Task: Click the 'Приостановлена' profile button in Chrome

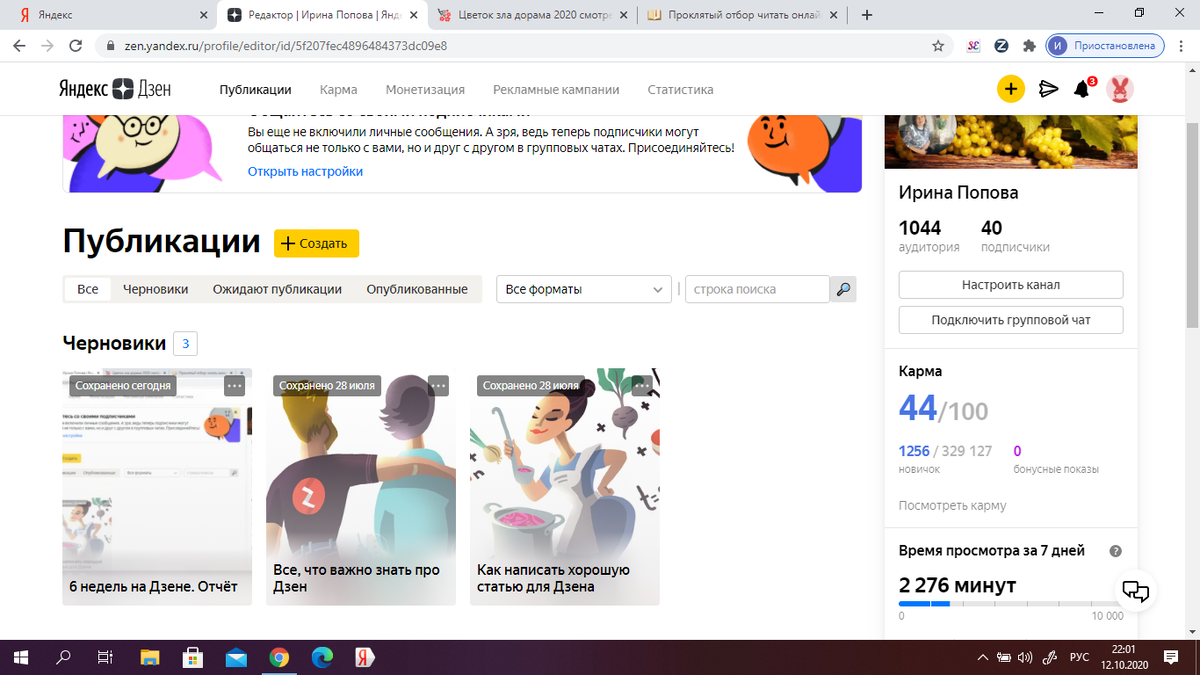Action: (1105, 46)
